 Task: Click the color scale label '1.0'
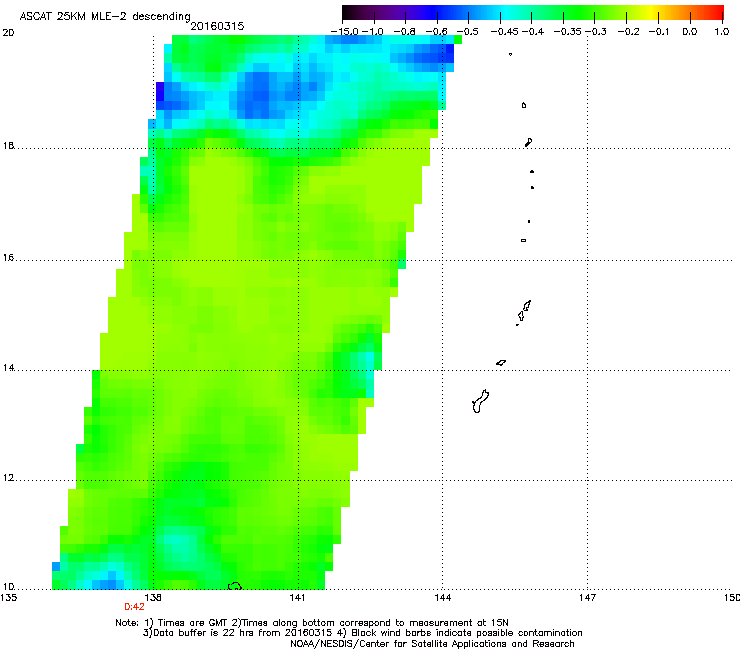click(x=722, y=32)
